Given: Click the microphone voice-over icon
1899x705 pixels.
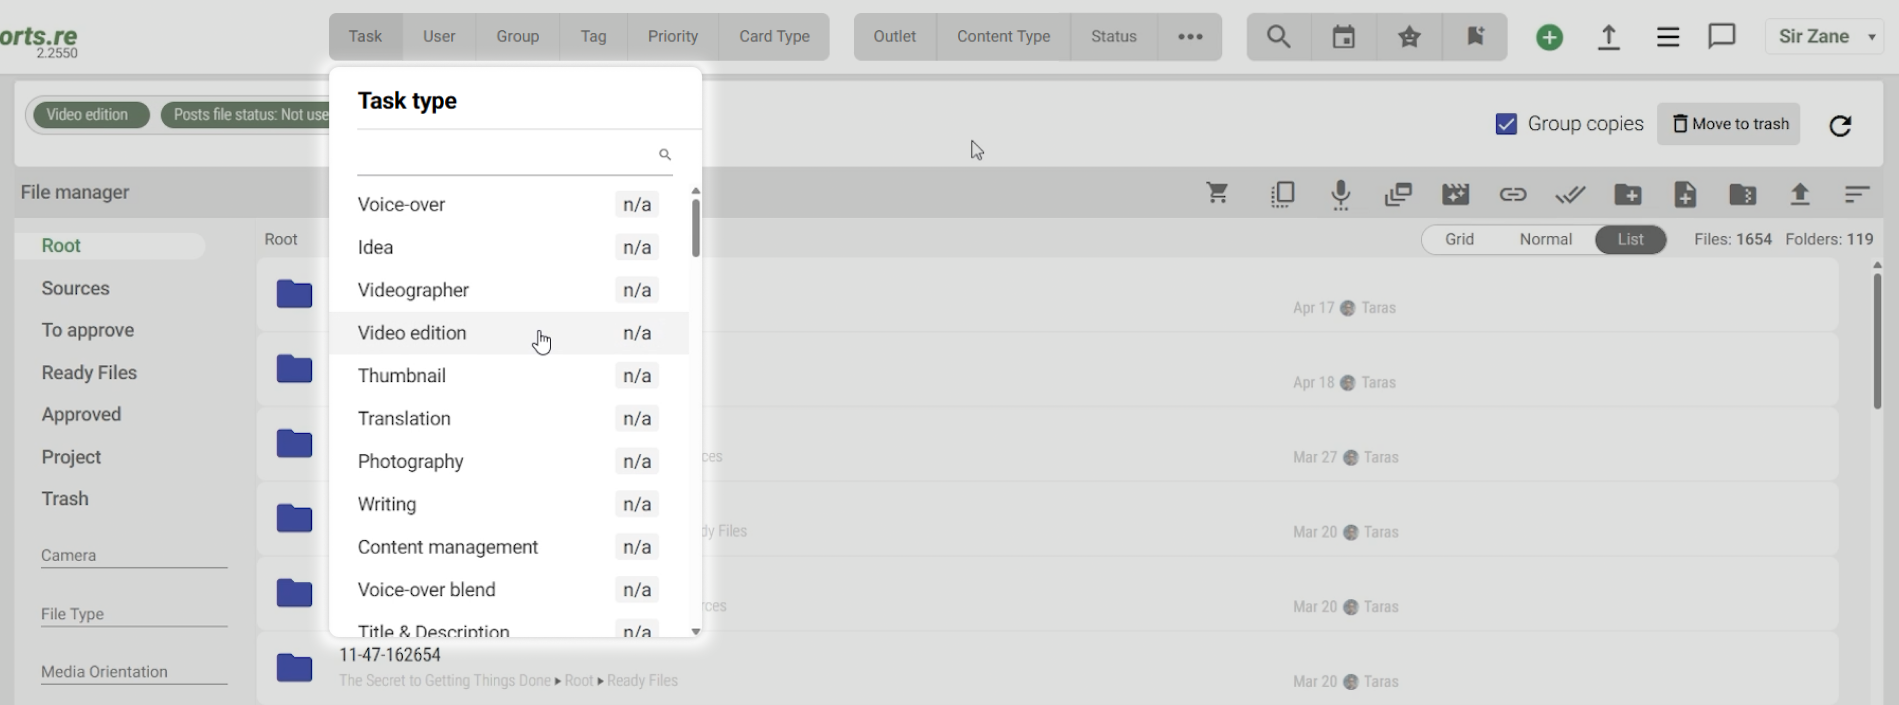Looking at the screenshot, I should click(x=1341, y=194).
